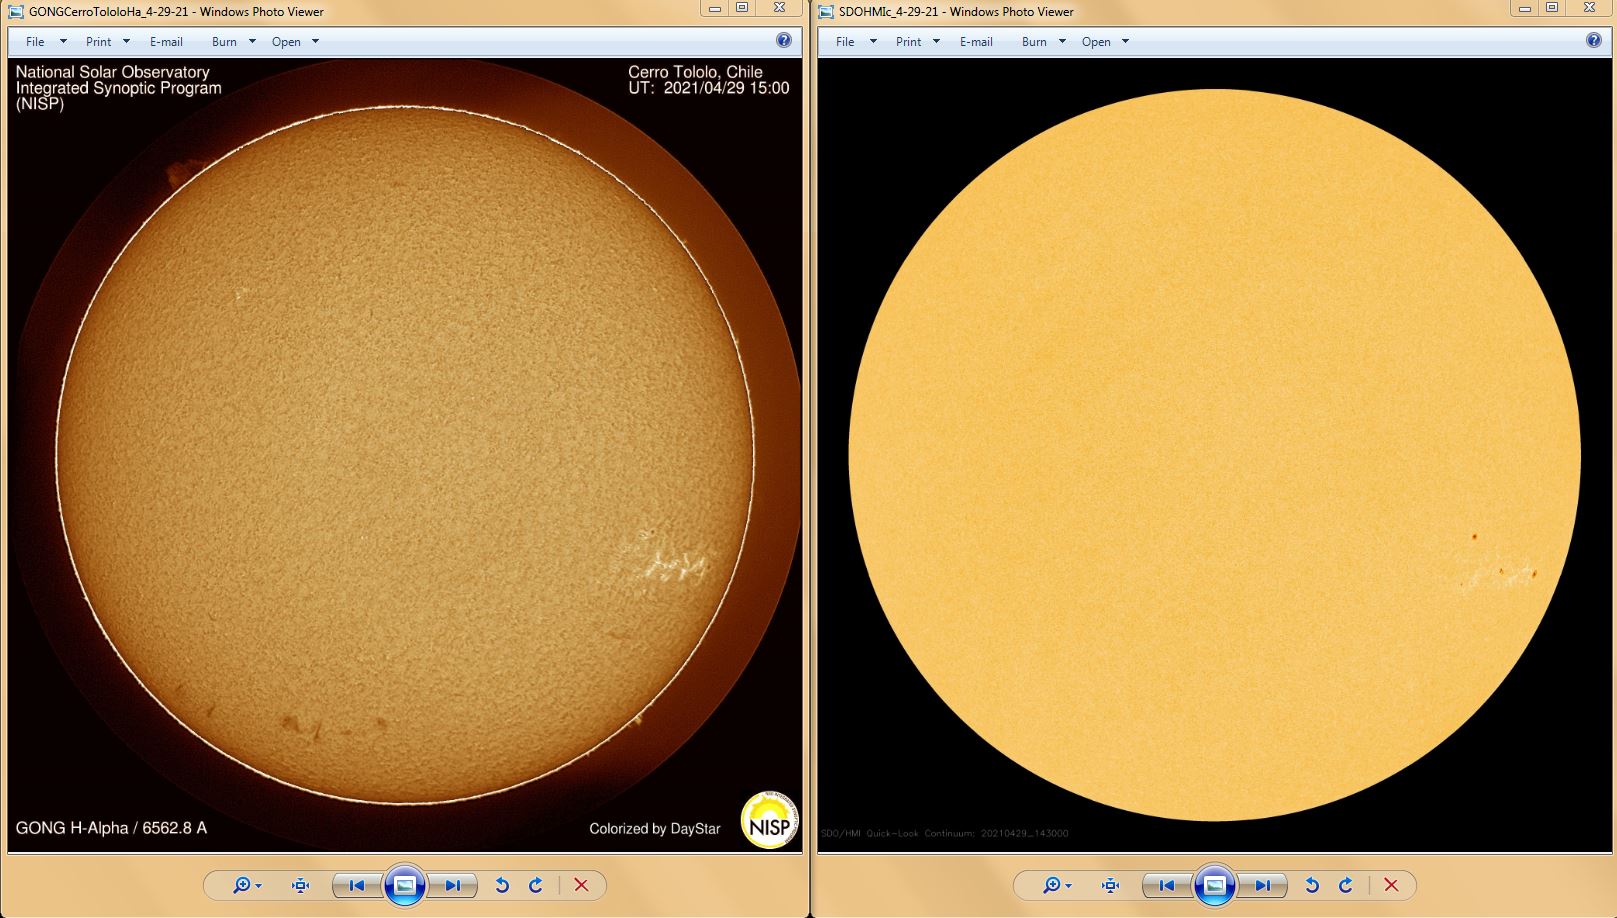1617x918 pixels.
Task: Go to previous image in SDOHMIc viewer
Action: coord(1166,885)
